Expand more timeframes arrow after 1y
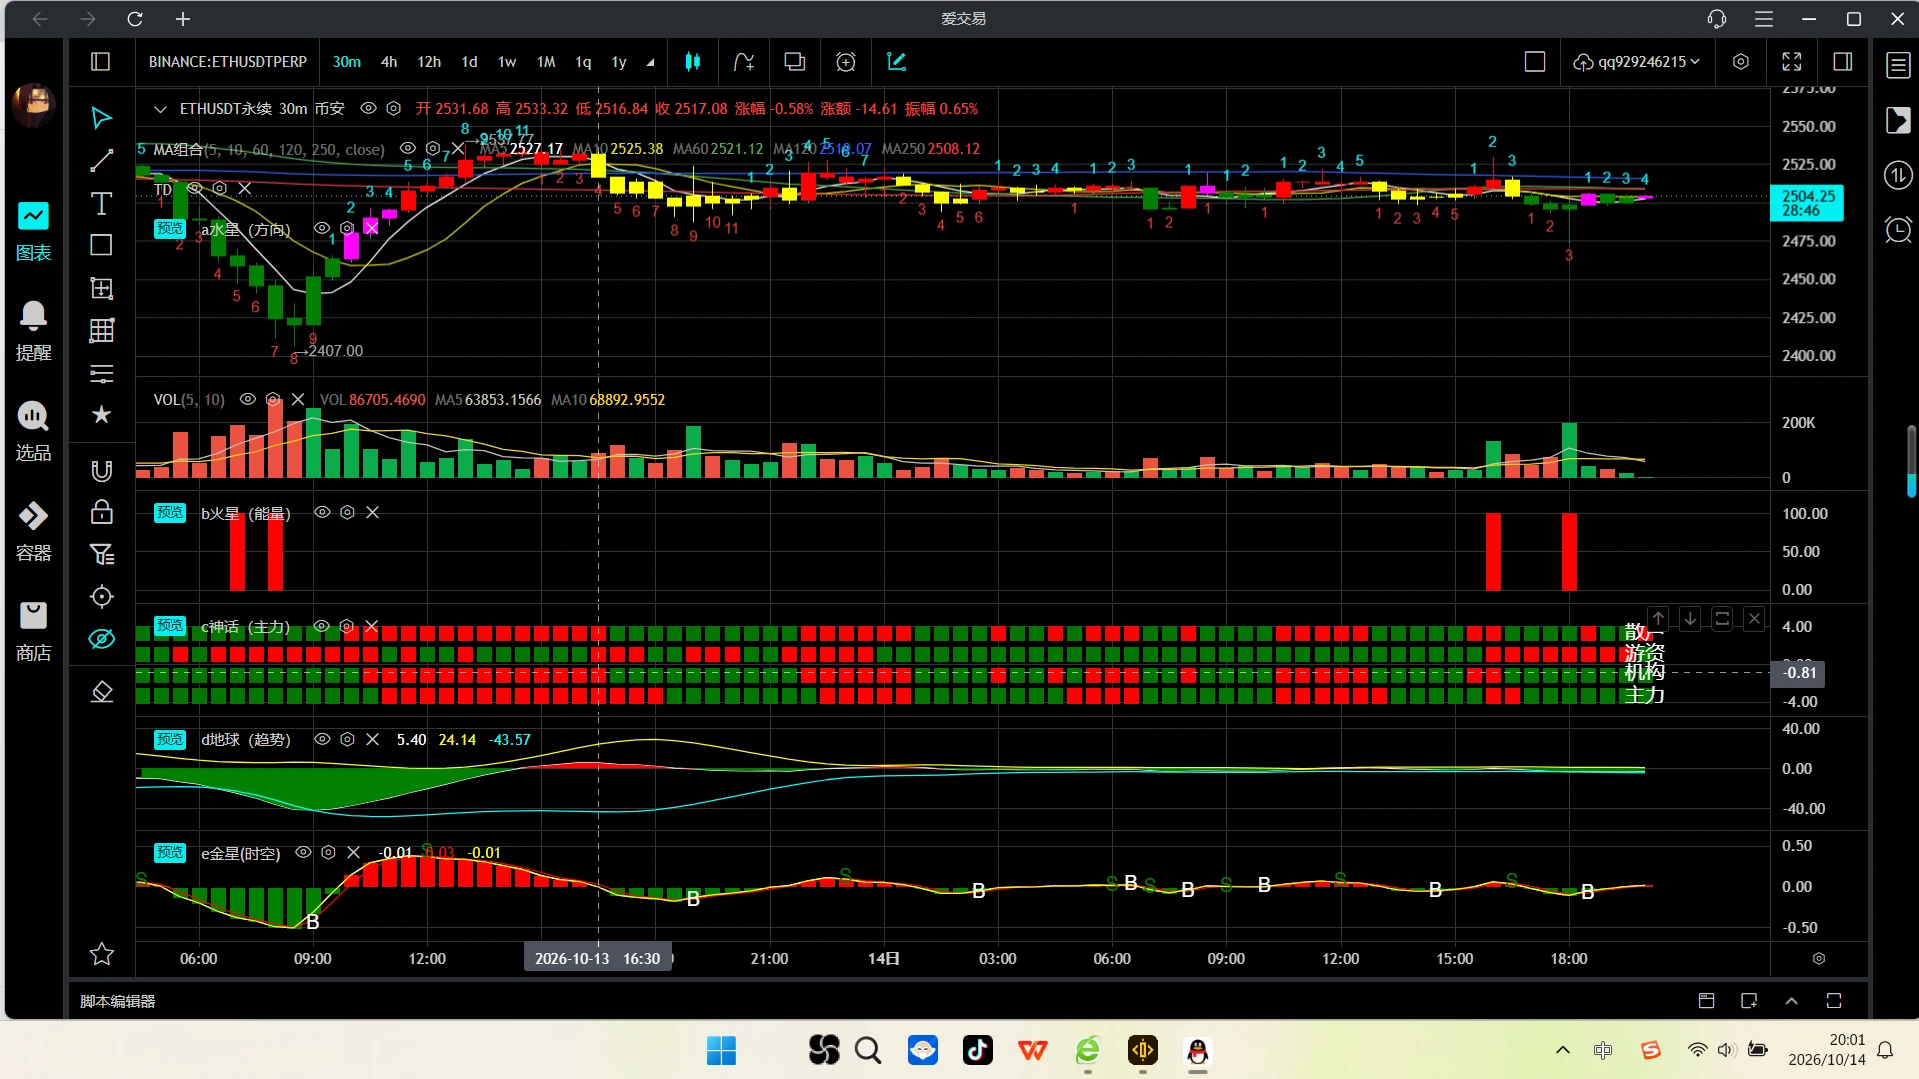The width and height of the screenshot is (1919, 1079). click(650, 62)
